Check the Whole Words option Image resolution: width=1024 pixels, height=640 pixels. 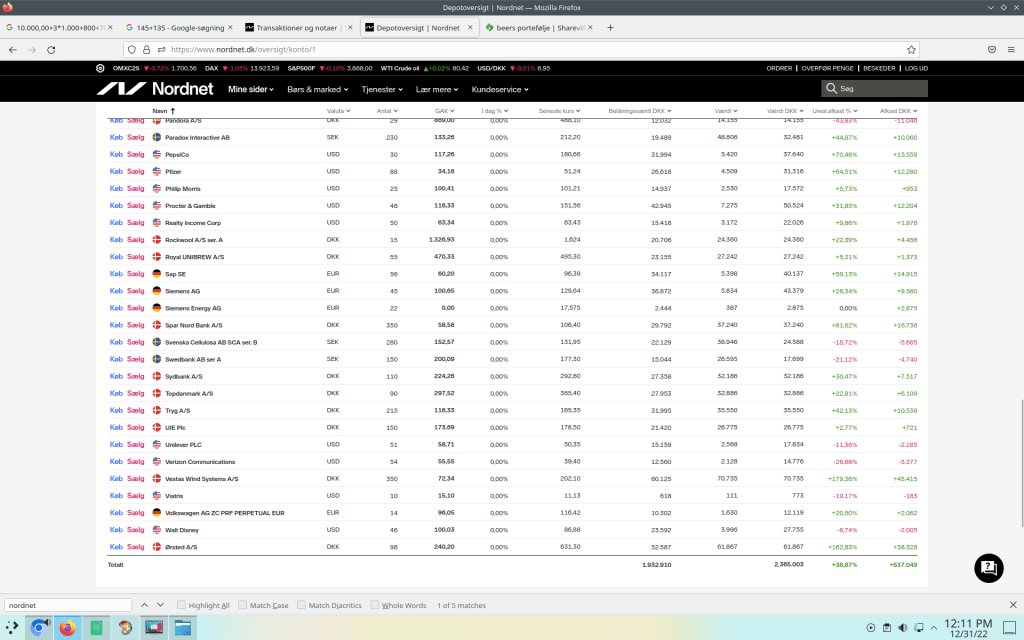pos(375,605)
